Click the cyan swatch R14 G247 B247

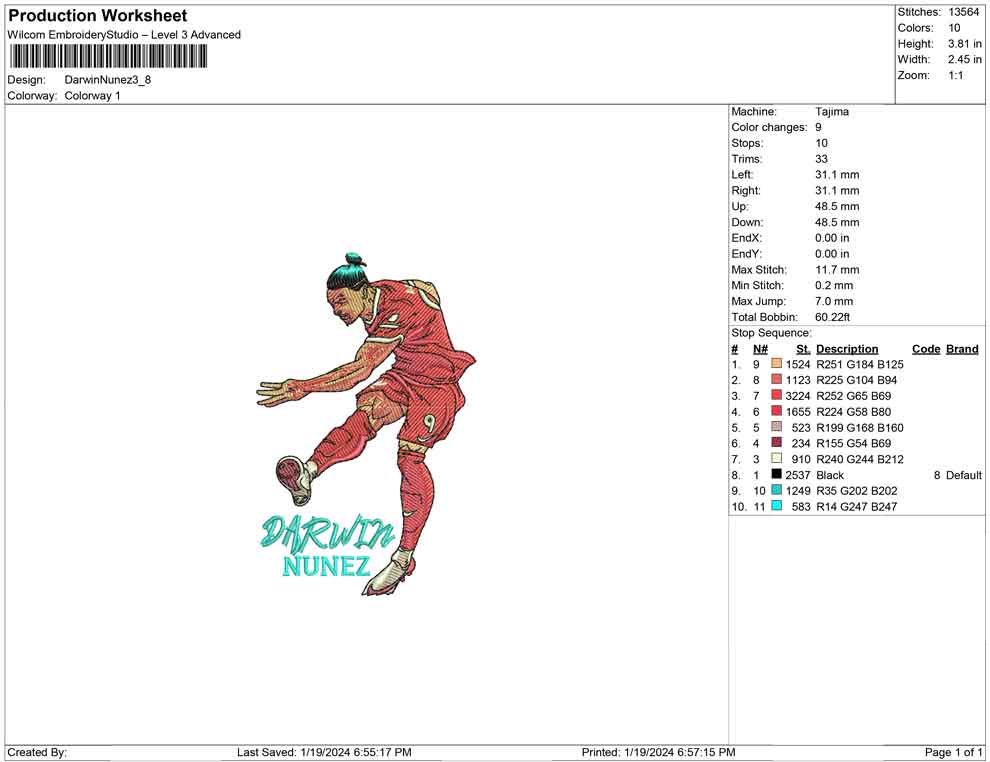[x=777, y=506]
